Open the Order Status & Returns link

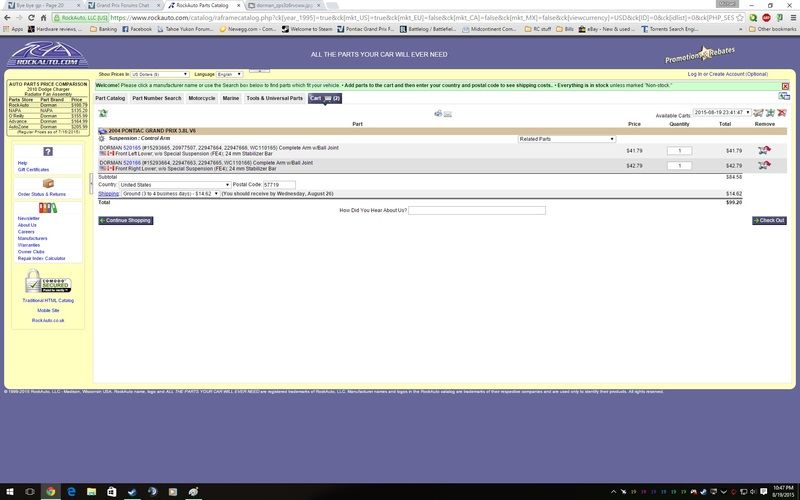click(41, 194)
